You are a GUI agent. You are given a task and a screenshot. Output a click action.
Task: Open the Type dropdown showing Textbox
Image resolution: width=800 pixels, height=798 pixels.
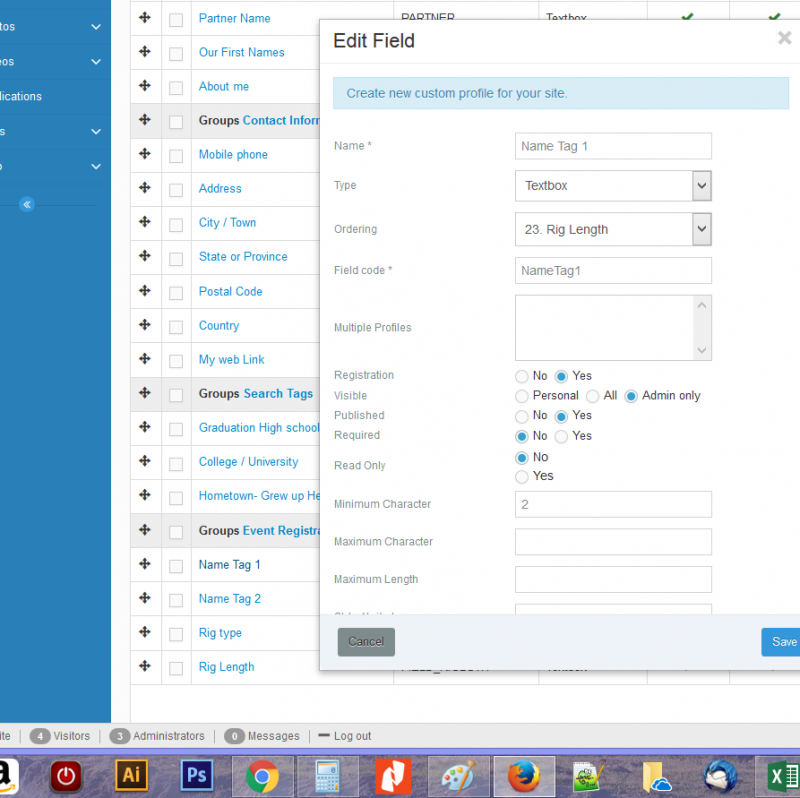click(x=612, y=186)
